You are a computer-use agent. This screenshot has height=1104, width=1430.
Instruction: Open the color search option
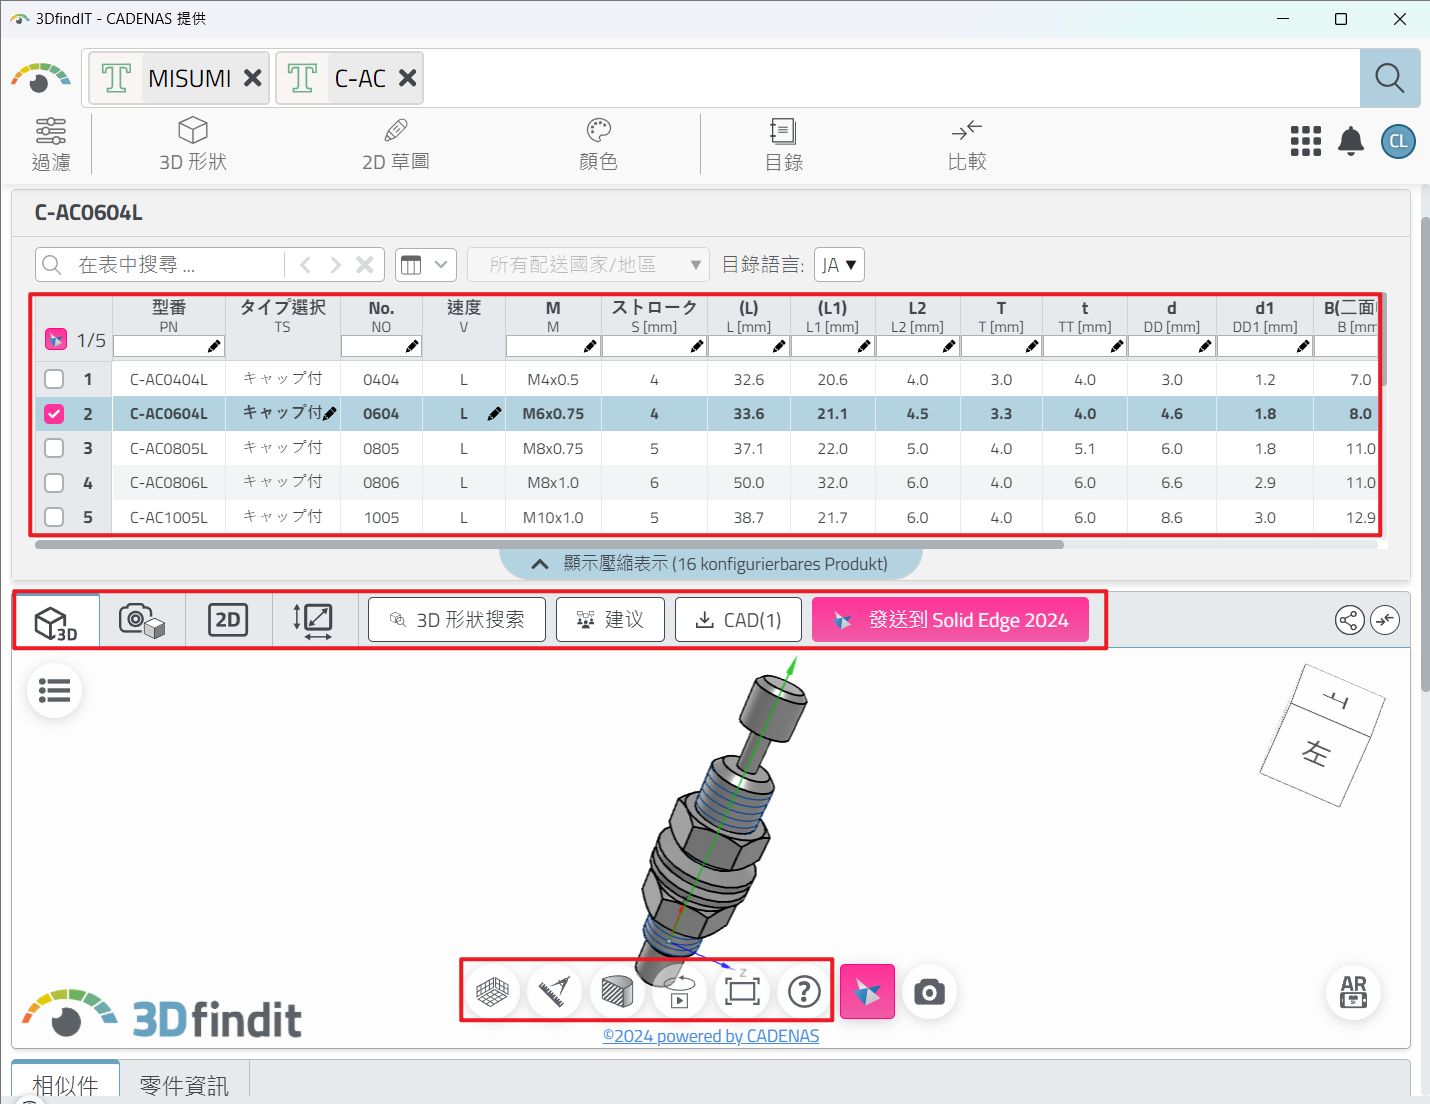tap(599, 144)
